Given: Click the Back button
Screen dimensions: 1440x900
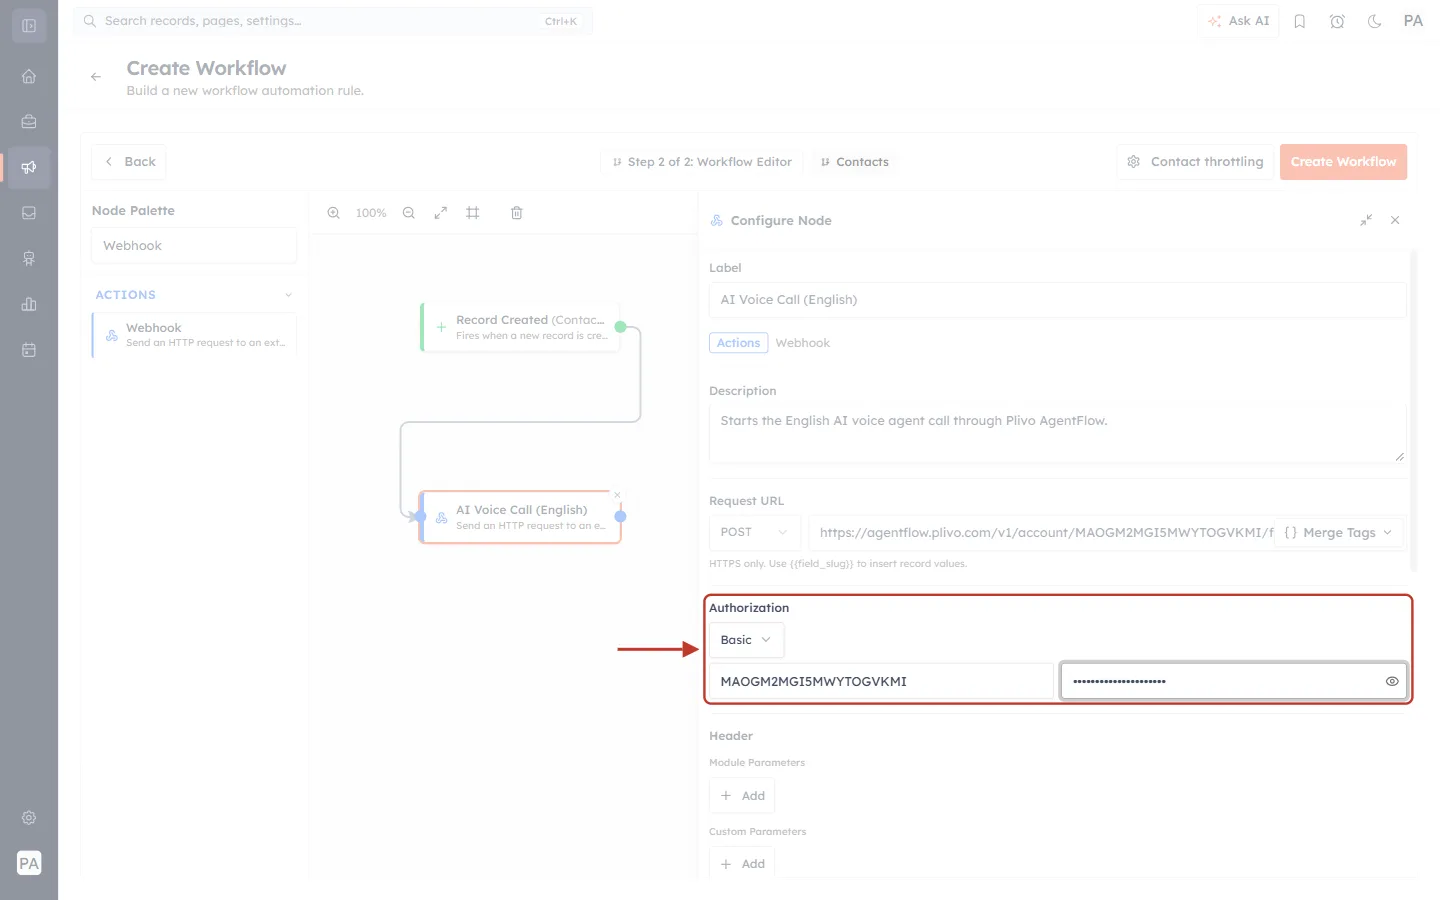Looking at the screenshot, I should pos(129,162).
